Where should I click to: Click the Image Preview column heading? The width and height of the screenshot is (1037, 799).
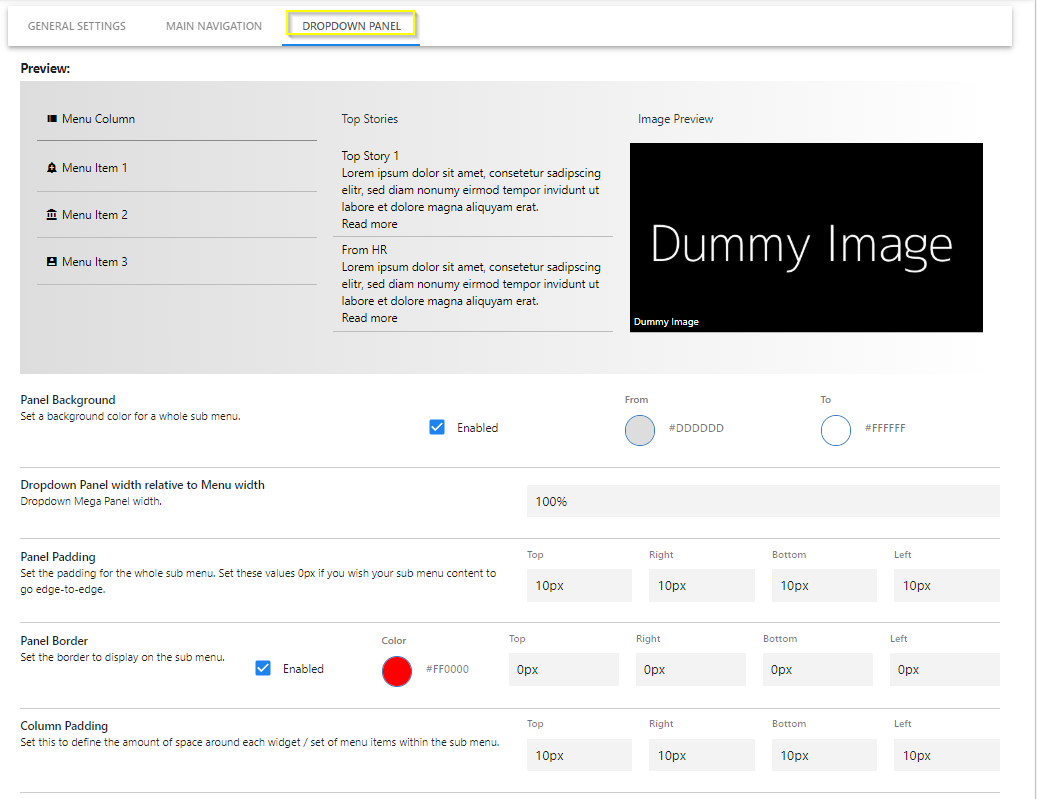675,119
